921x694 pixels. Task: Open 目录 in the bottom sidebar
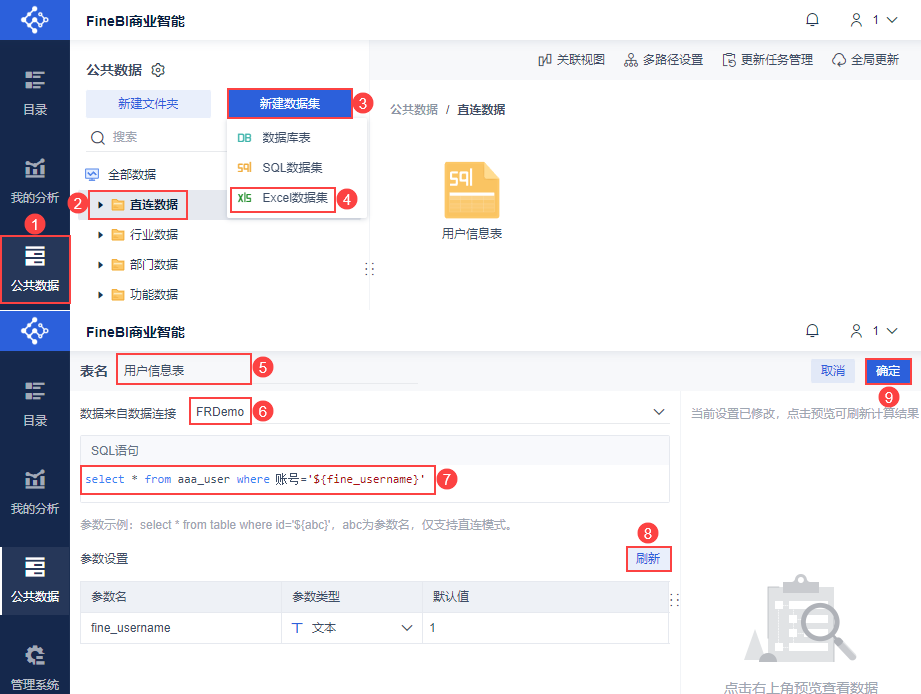pyautogui.click(x=35, y=404)
